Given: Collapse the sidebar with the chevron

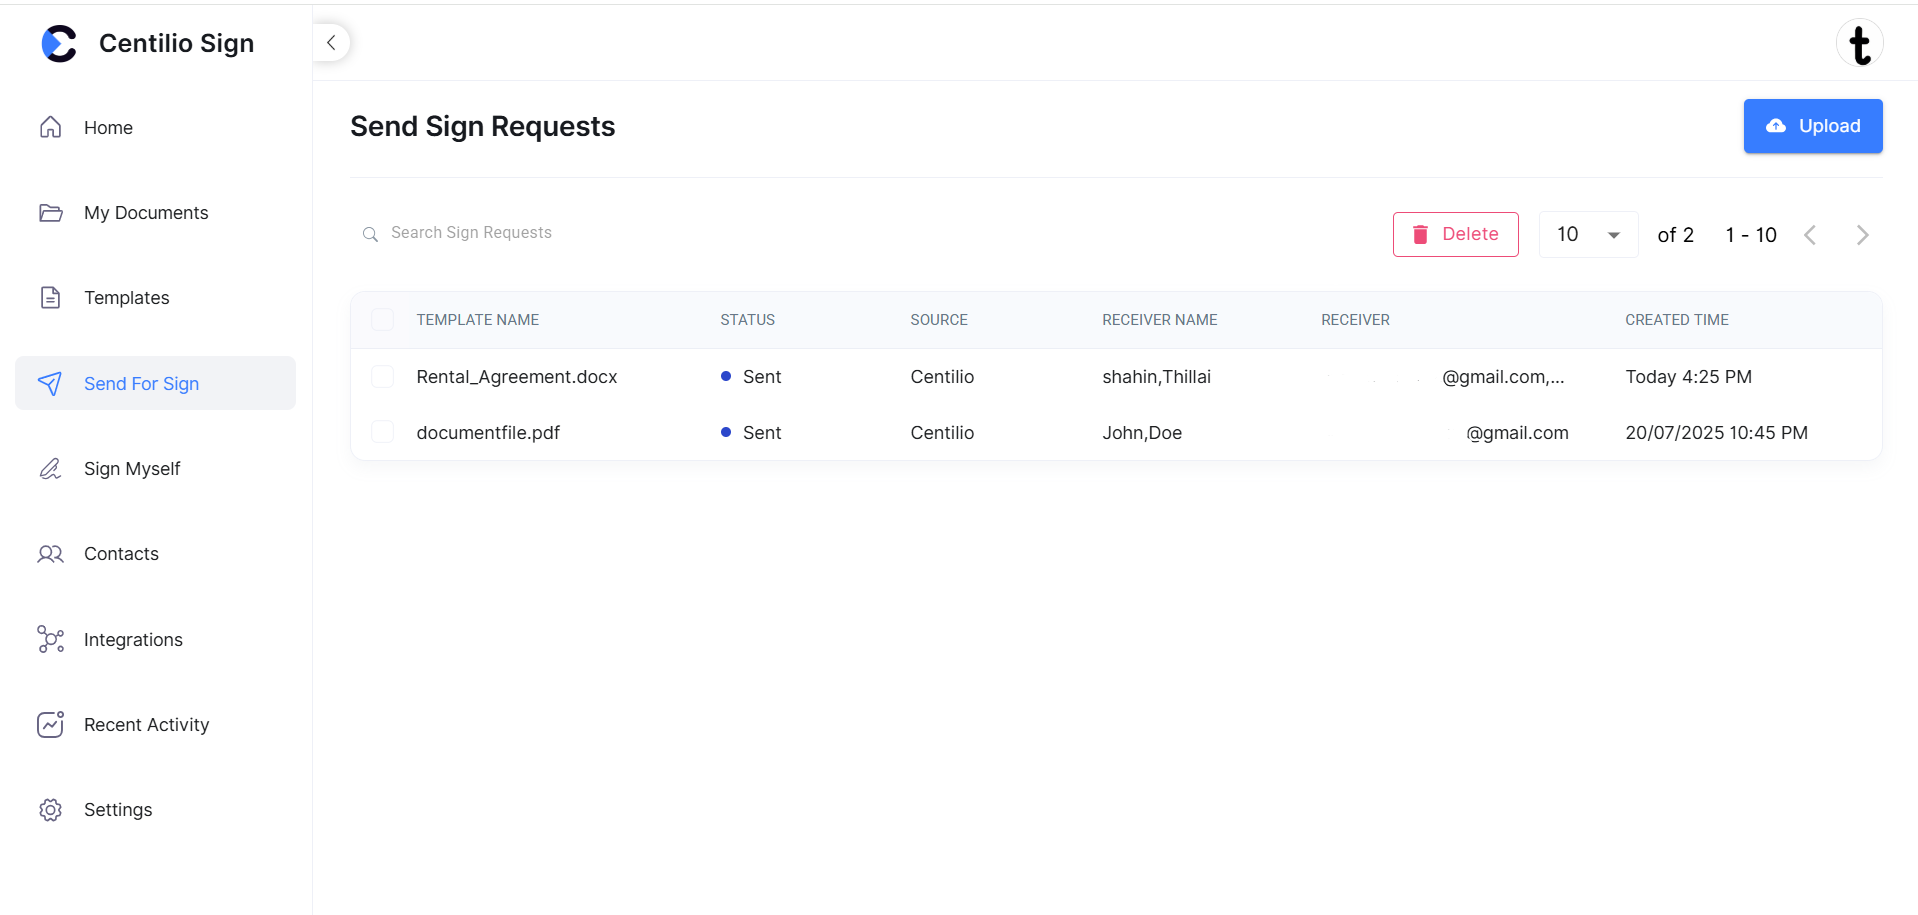Looking at the screenshot, I should click(331, 42).
